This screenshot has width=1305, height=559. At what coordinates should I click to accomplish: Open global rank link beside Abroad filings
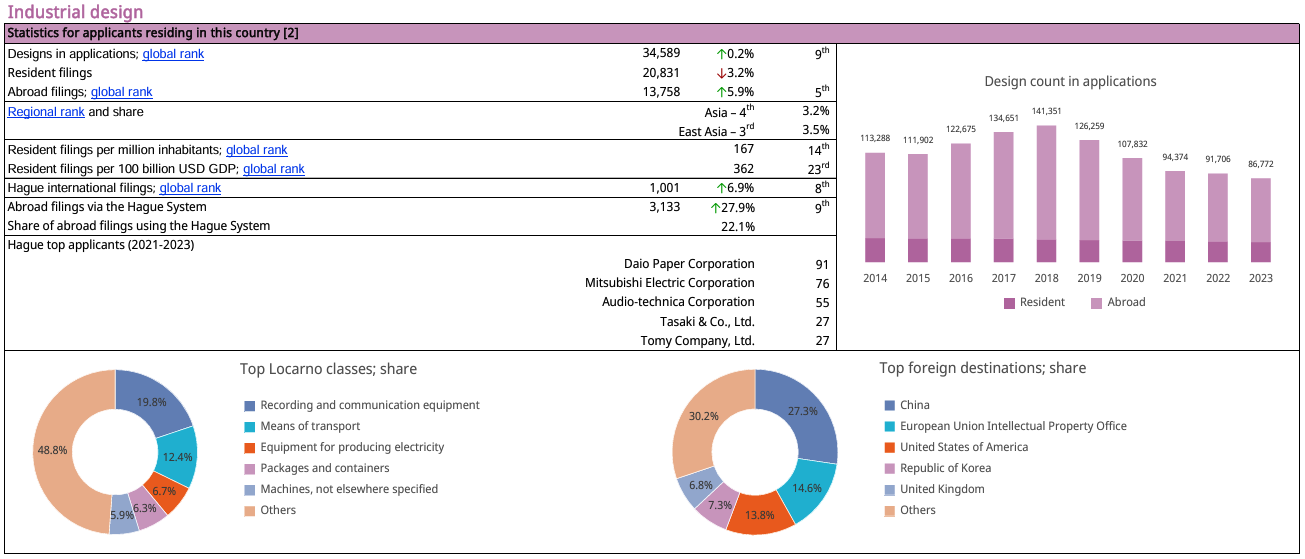tap(121, 92)
